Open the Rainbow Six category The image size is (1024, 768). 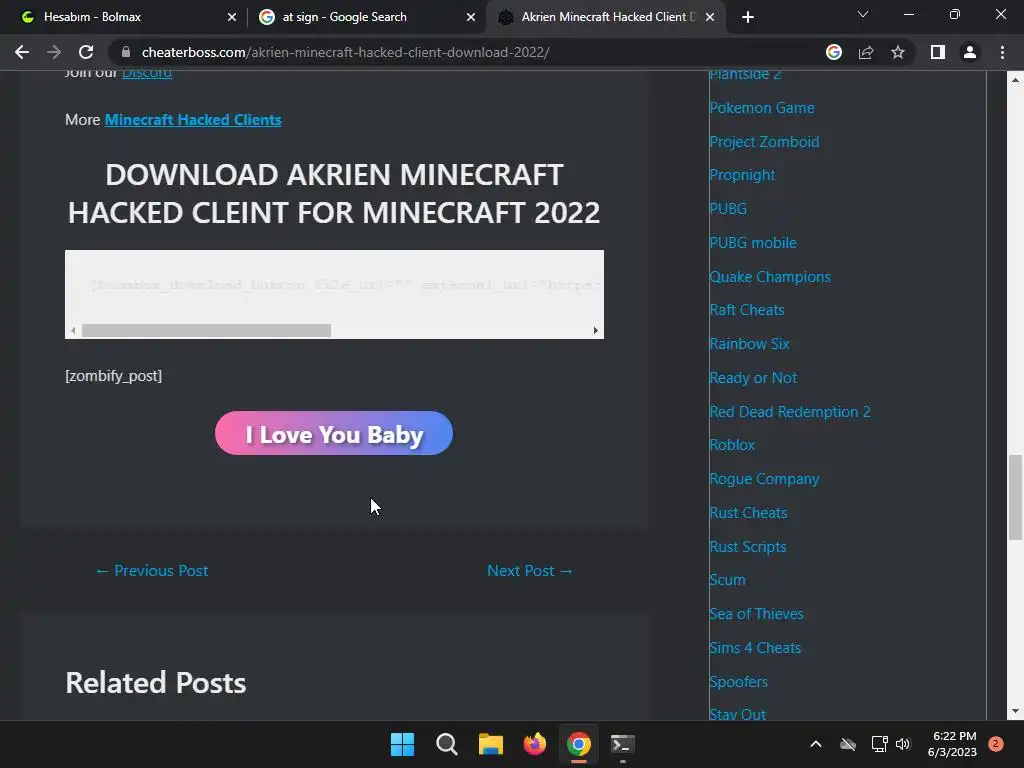[x=749, y=344]
